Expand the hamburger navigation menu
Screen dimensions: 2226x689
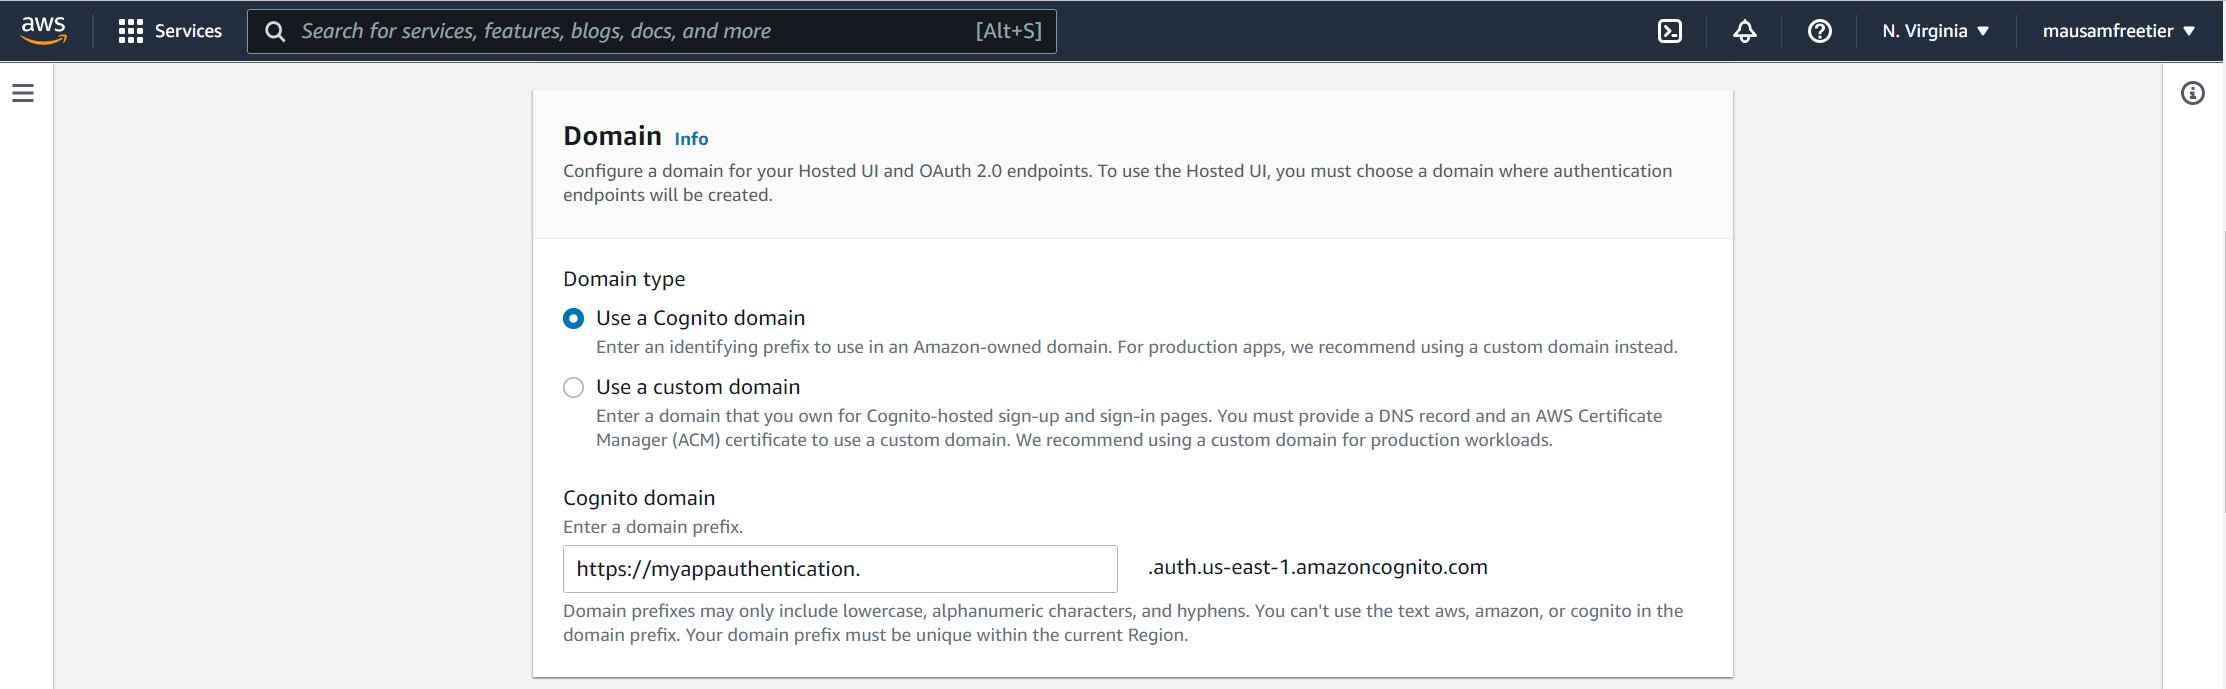pos(23,93)
